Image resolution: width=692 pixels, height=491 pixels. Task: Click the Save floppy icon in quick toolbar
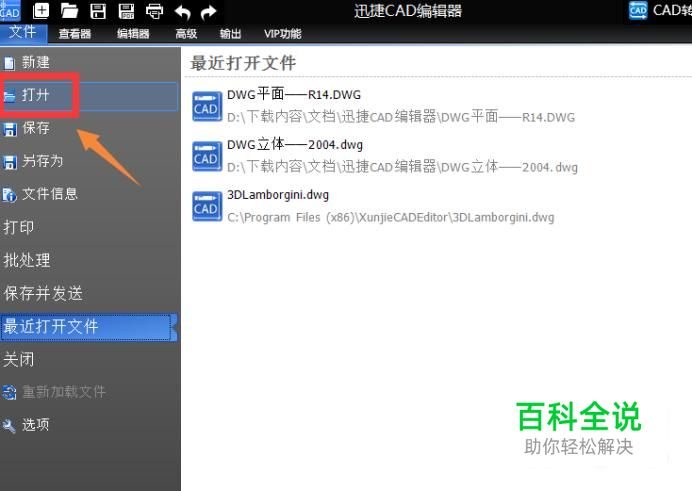point(98,11)
